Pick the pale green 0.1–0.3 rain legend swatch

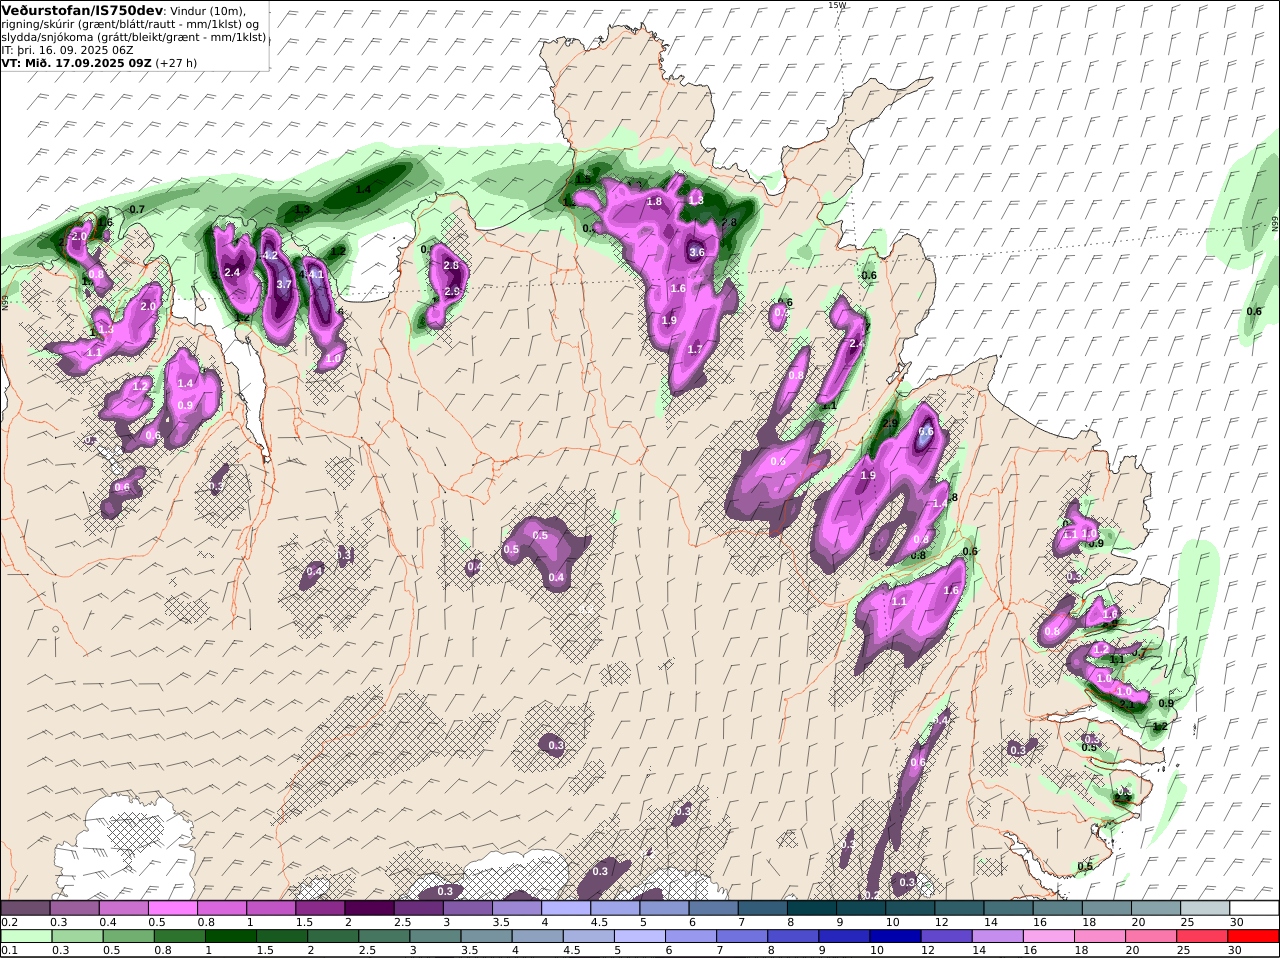pyautogui.click(x=25, y=936)
